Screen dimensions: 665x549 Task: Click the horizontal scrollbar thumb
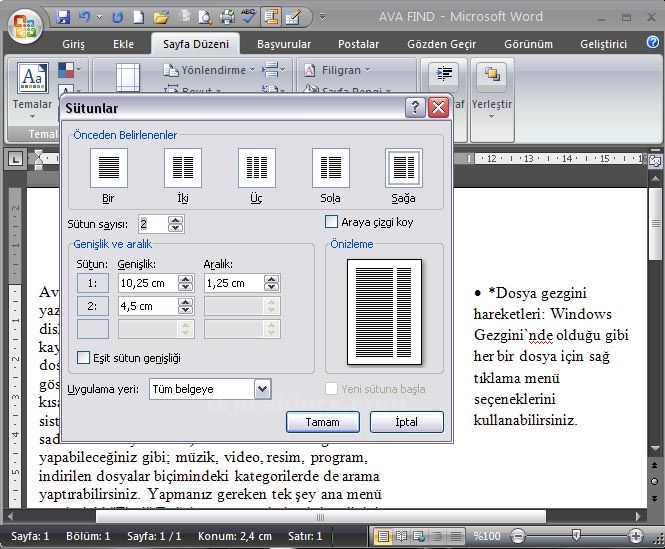(x=321, y=517)
